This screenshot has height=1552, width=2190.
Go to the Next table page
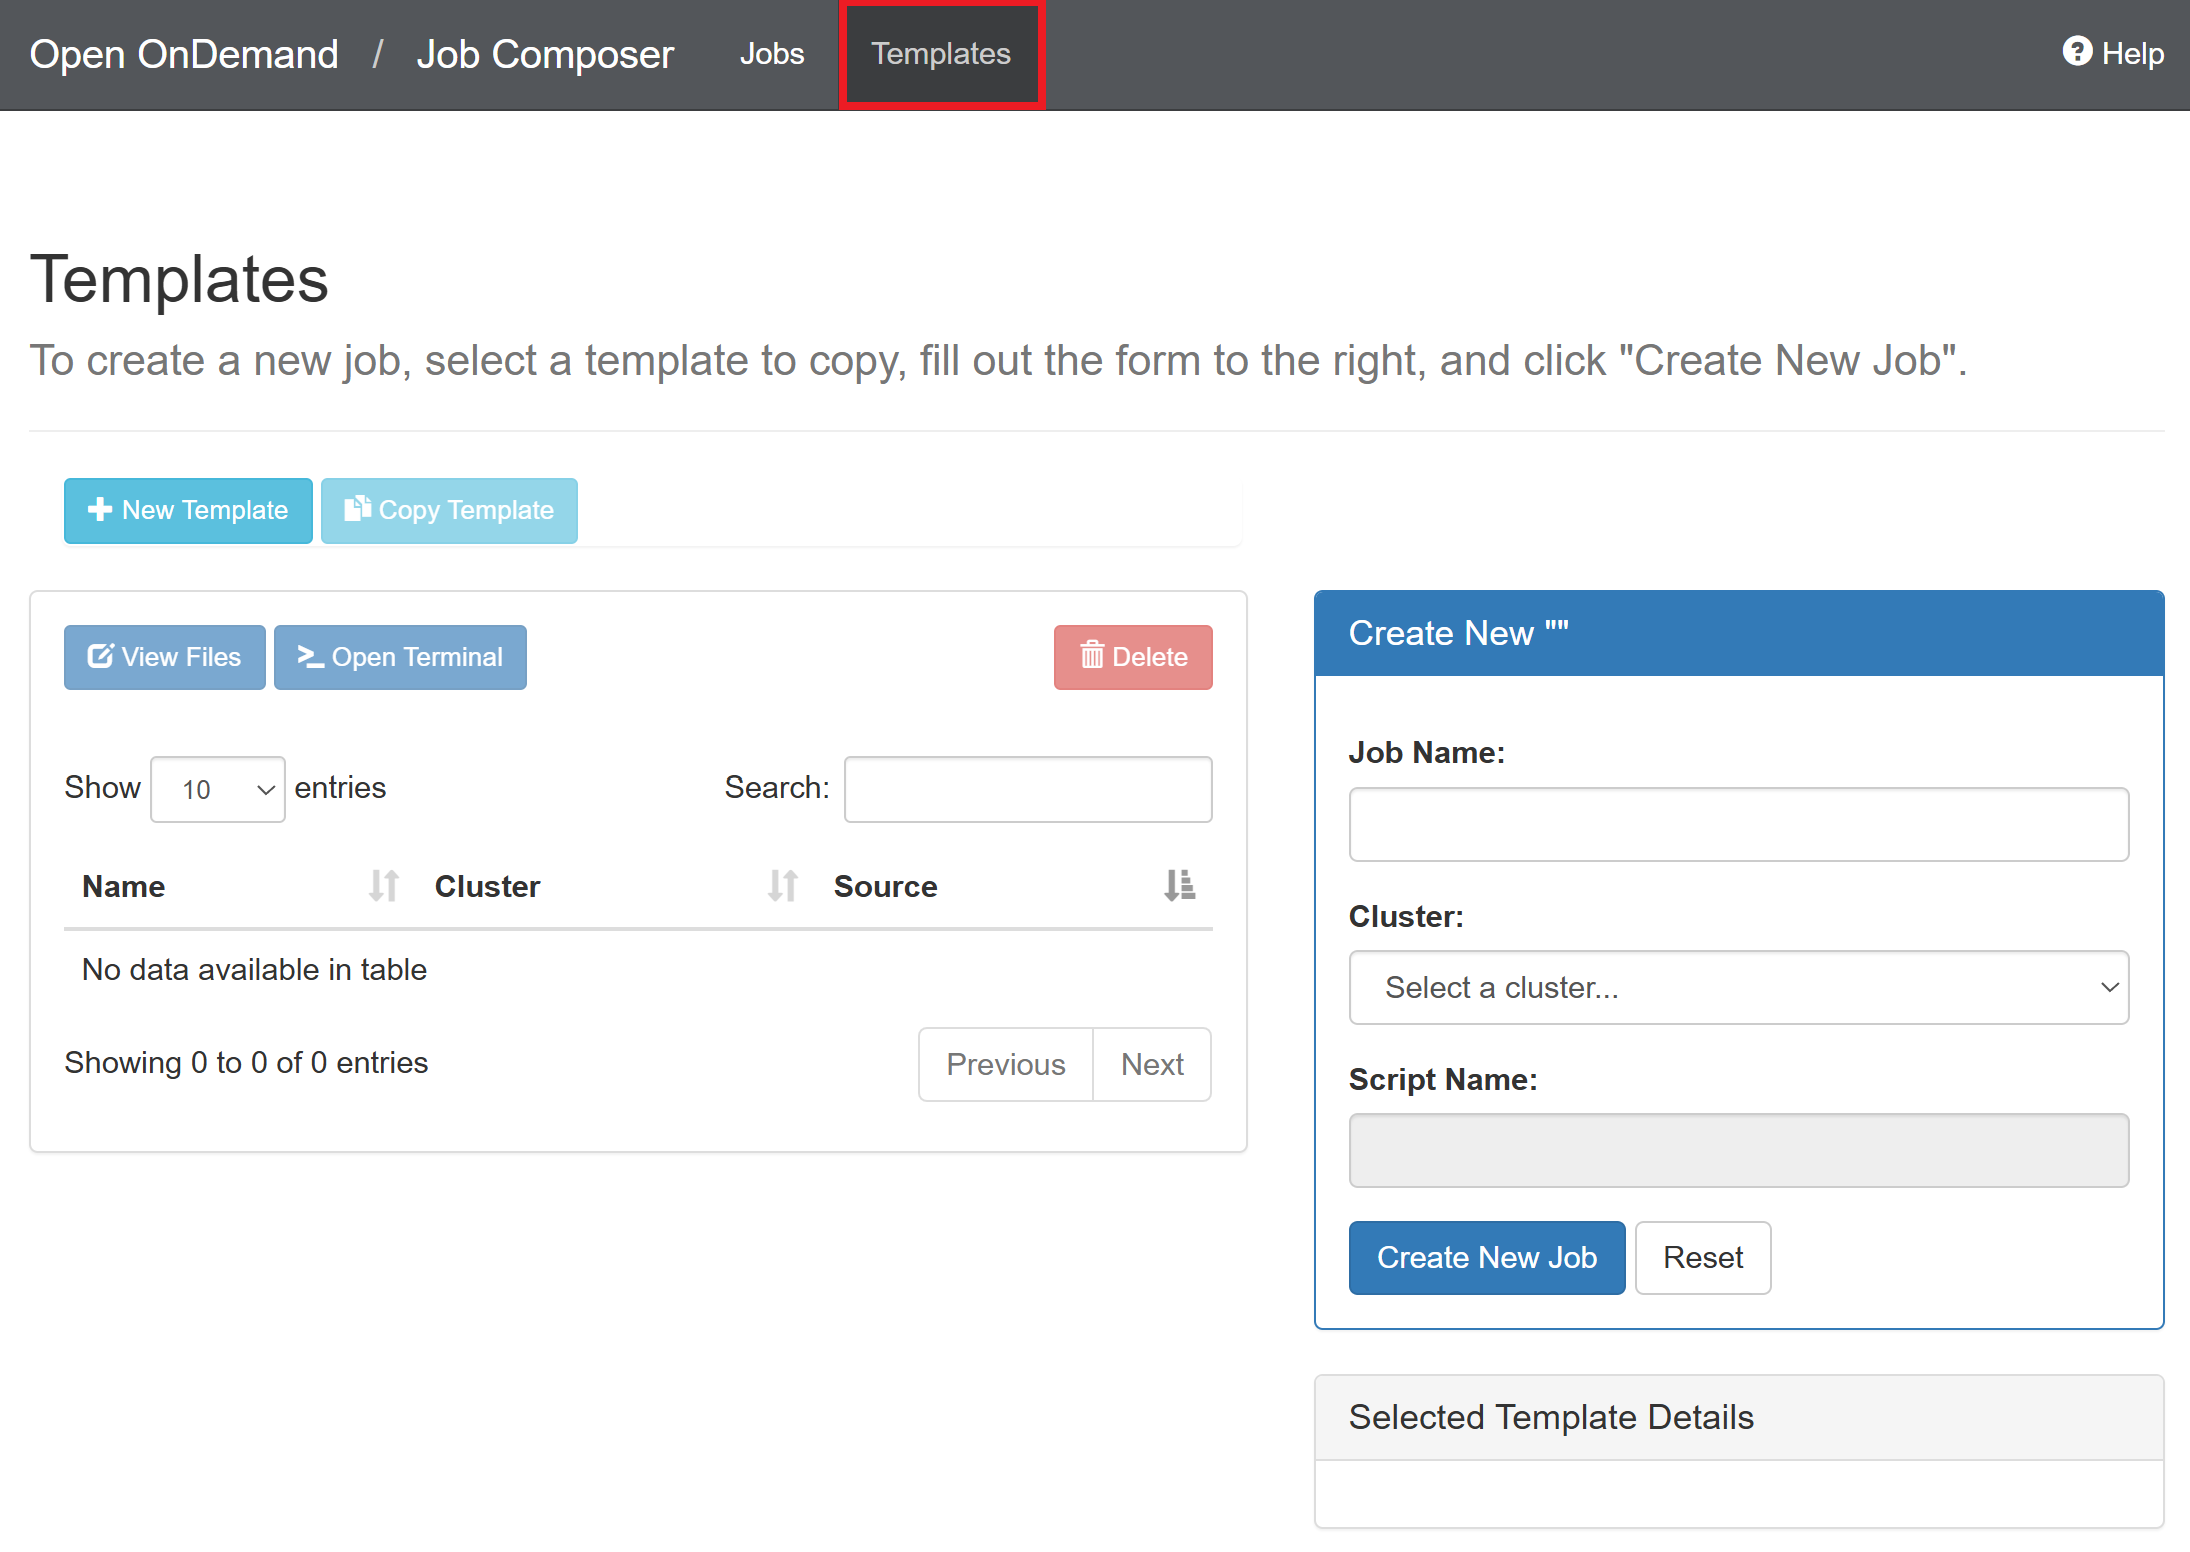point(1151,1064)
